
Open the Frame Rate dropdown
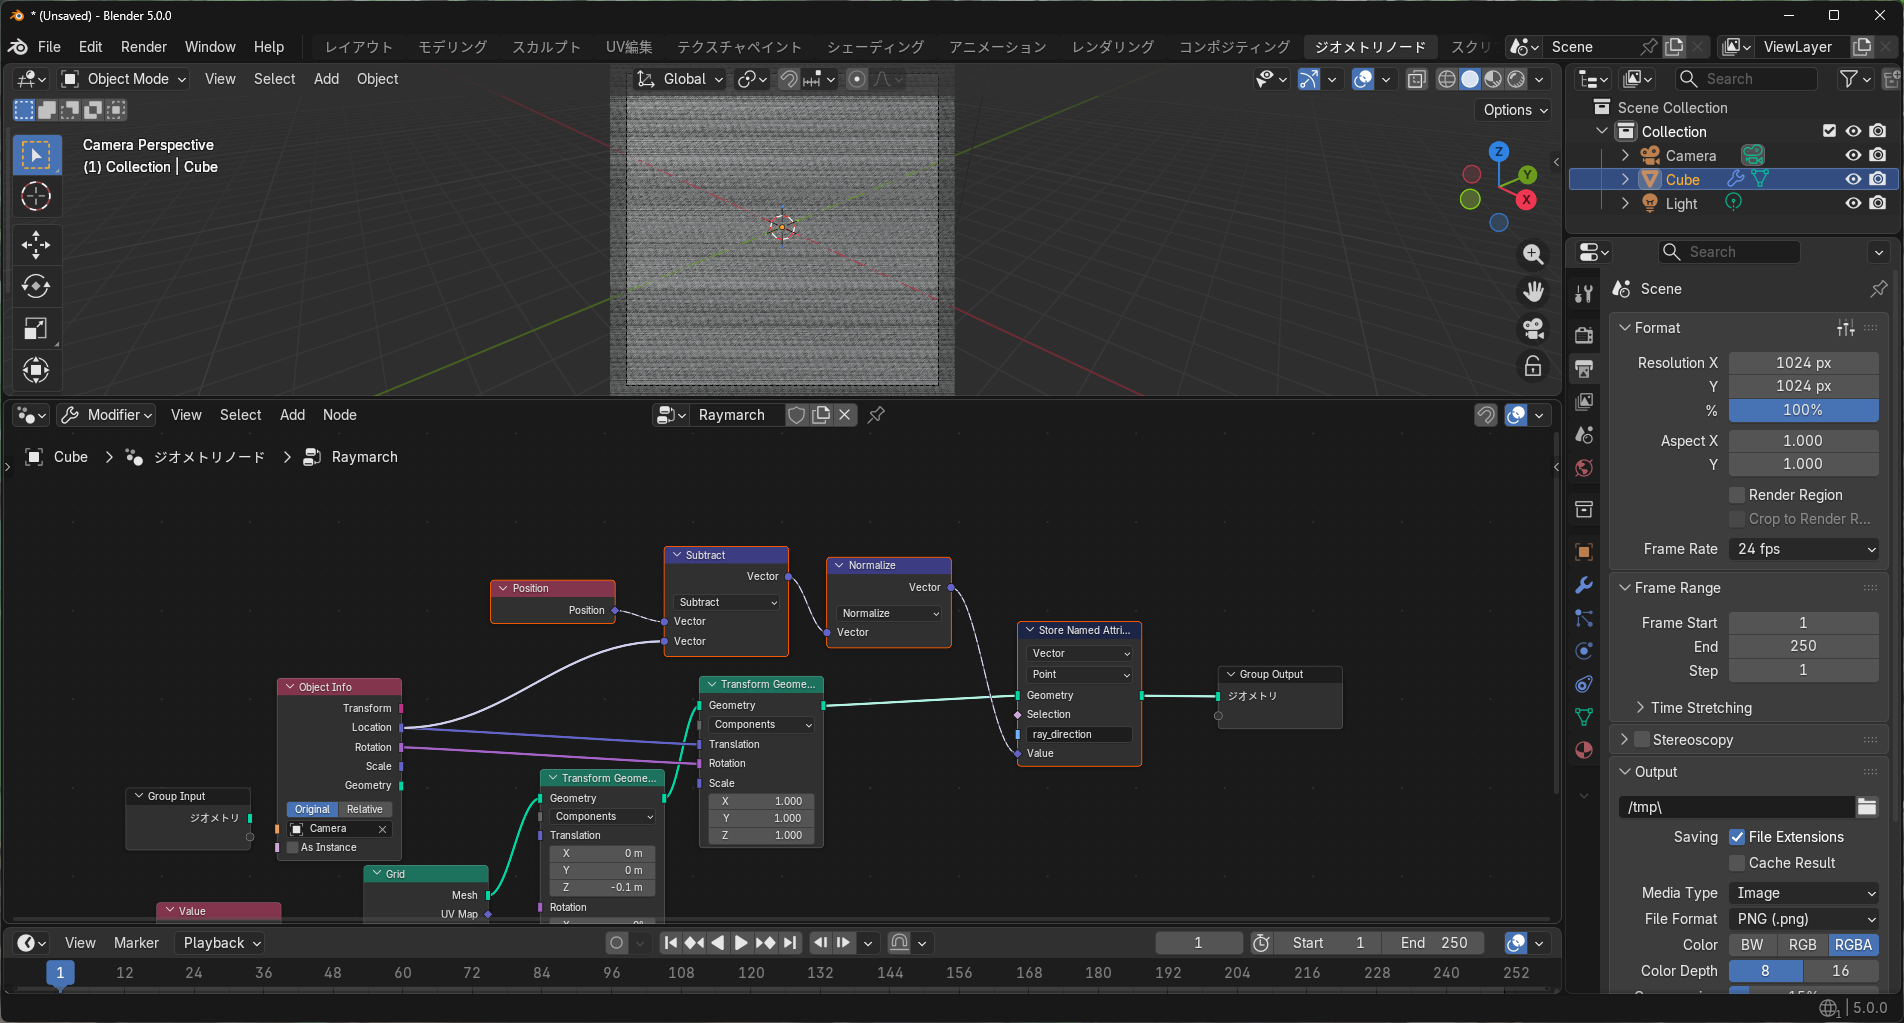[x=1804, y=549]
